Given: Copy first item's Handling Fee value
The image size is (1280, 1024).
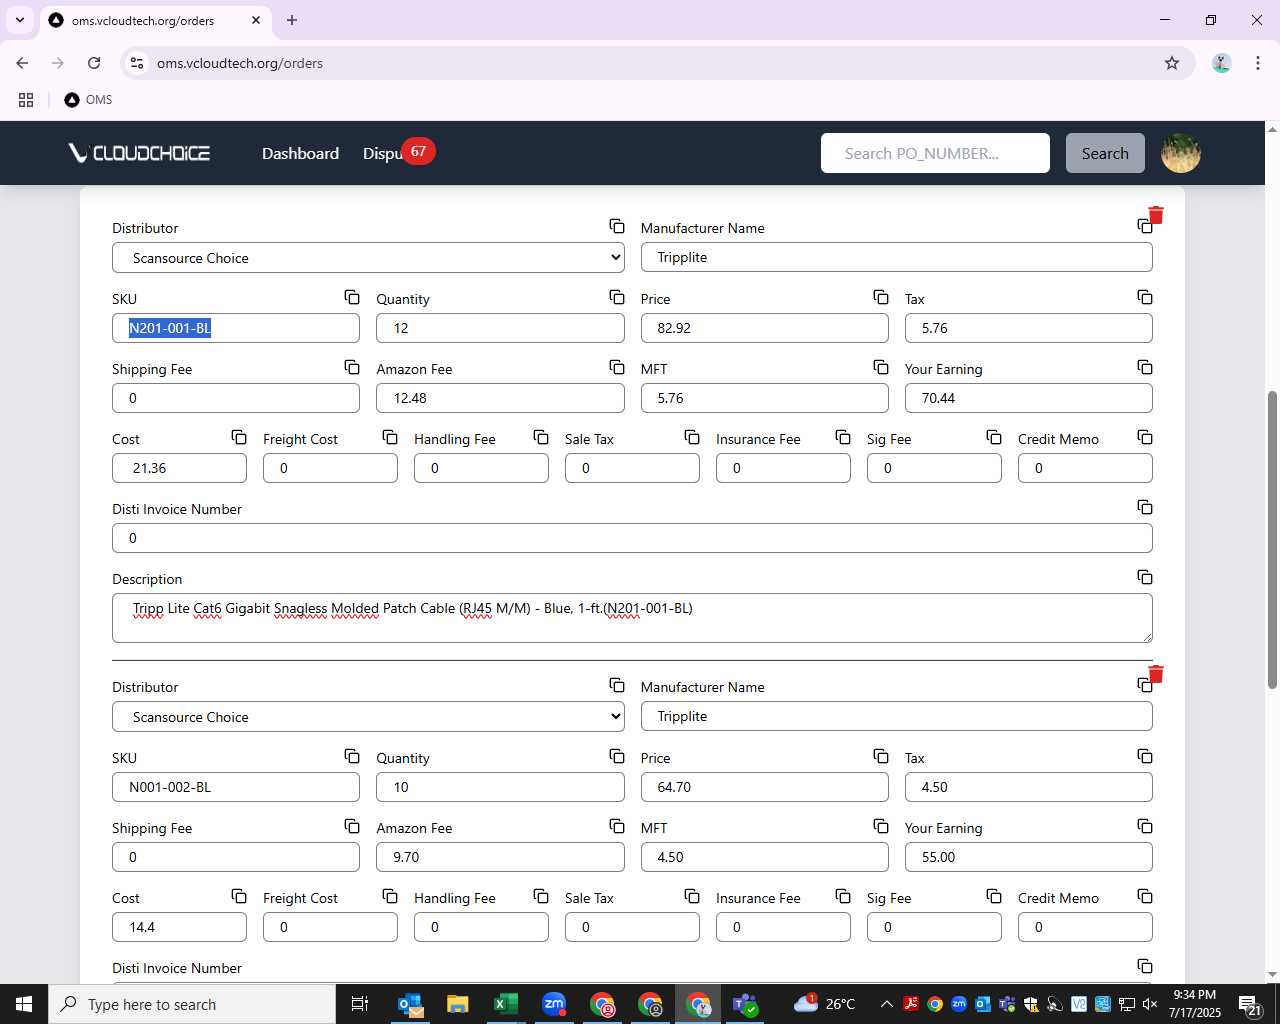Looking at the screenshot, I should pos(541,437).
